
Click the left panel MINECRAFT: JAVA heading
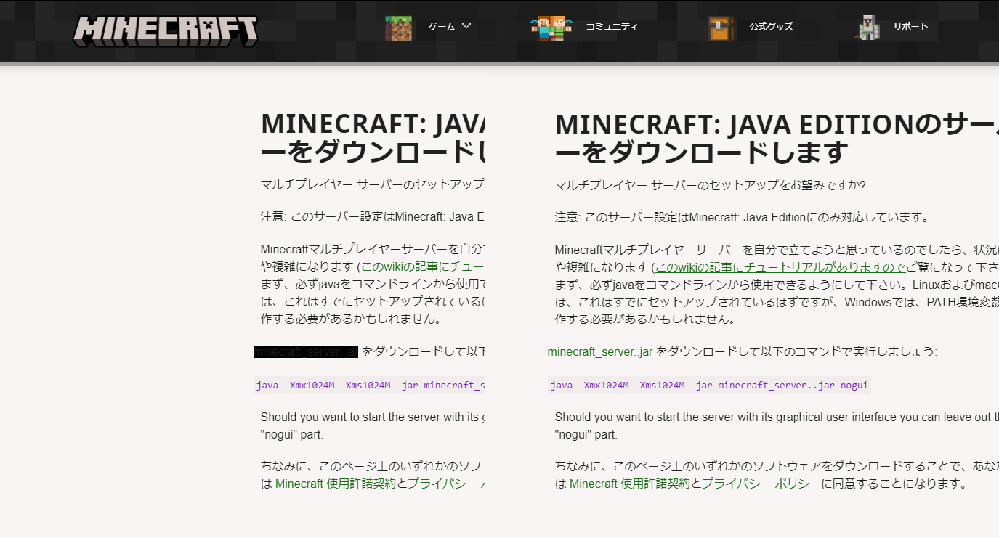[373, 138]
